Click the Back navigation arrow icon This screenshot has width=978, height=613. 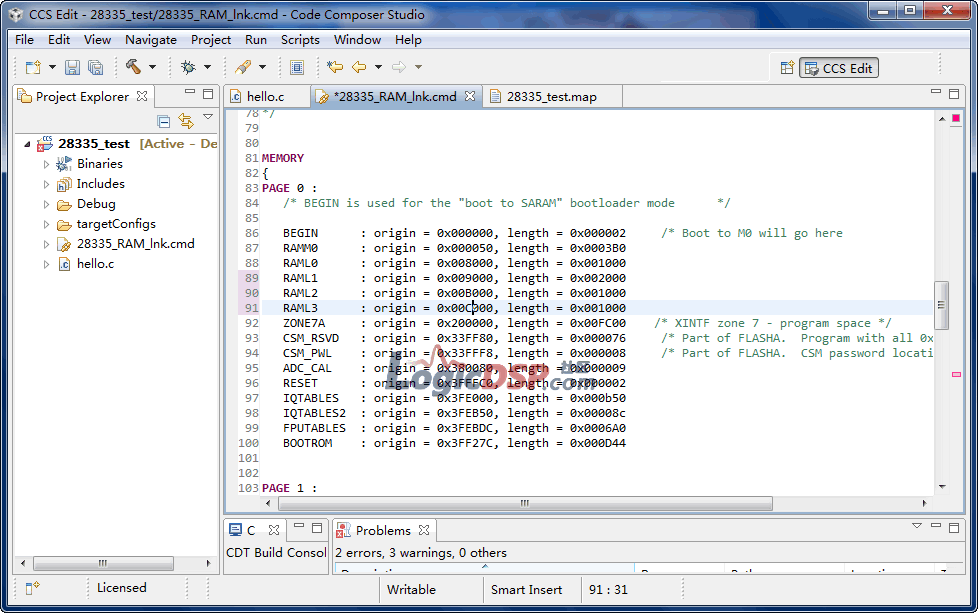click(x=359, y=67)
